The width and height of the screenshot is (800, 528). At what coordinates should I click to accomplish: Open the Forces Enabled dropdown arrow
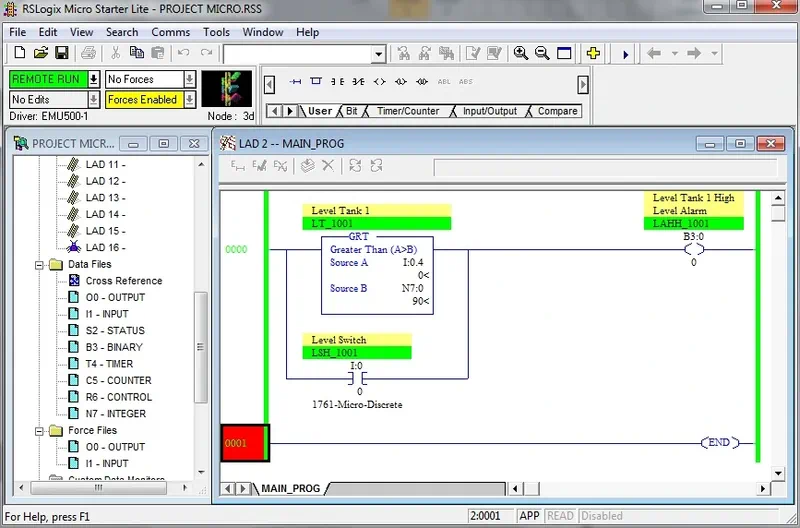click(x=189, y=99)
